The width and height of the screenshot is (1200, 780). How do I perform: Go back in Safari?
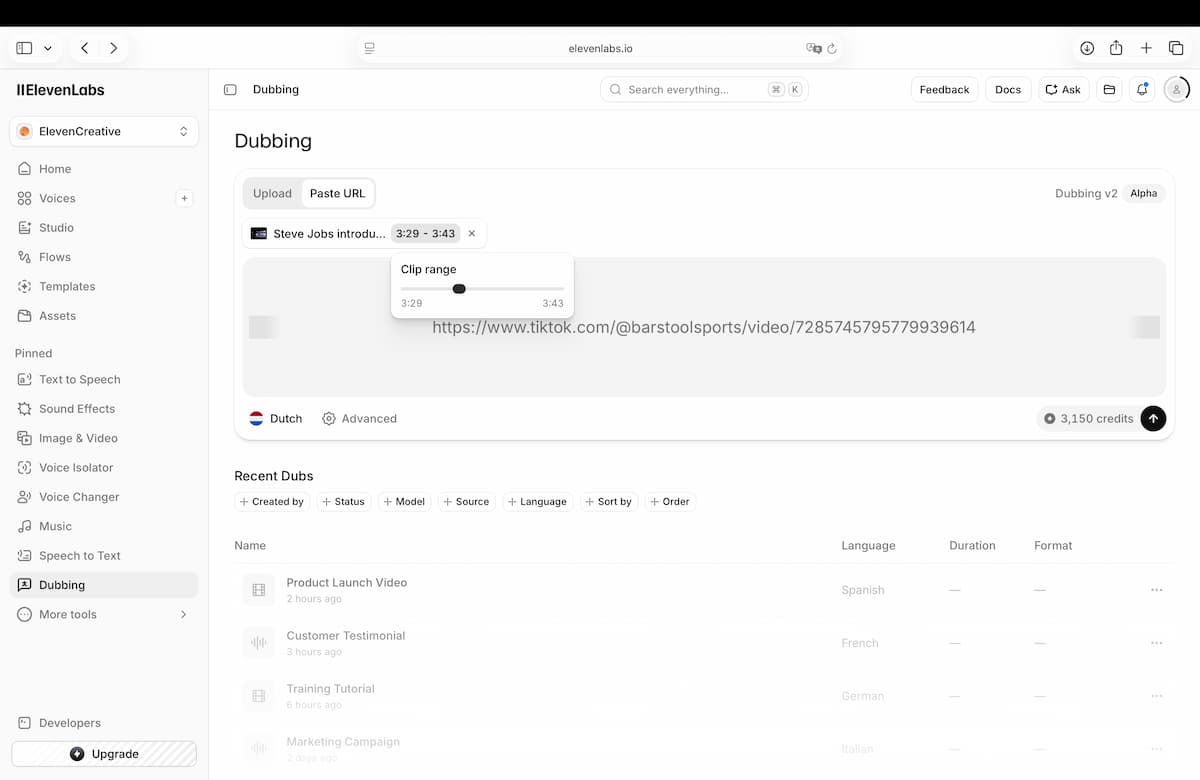click(x=85, y=48)
